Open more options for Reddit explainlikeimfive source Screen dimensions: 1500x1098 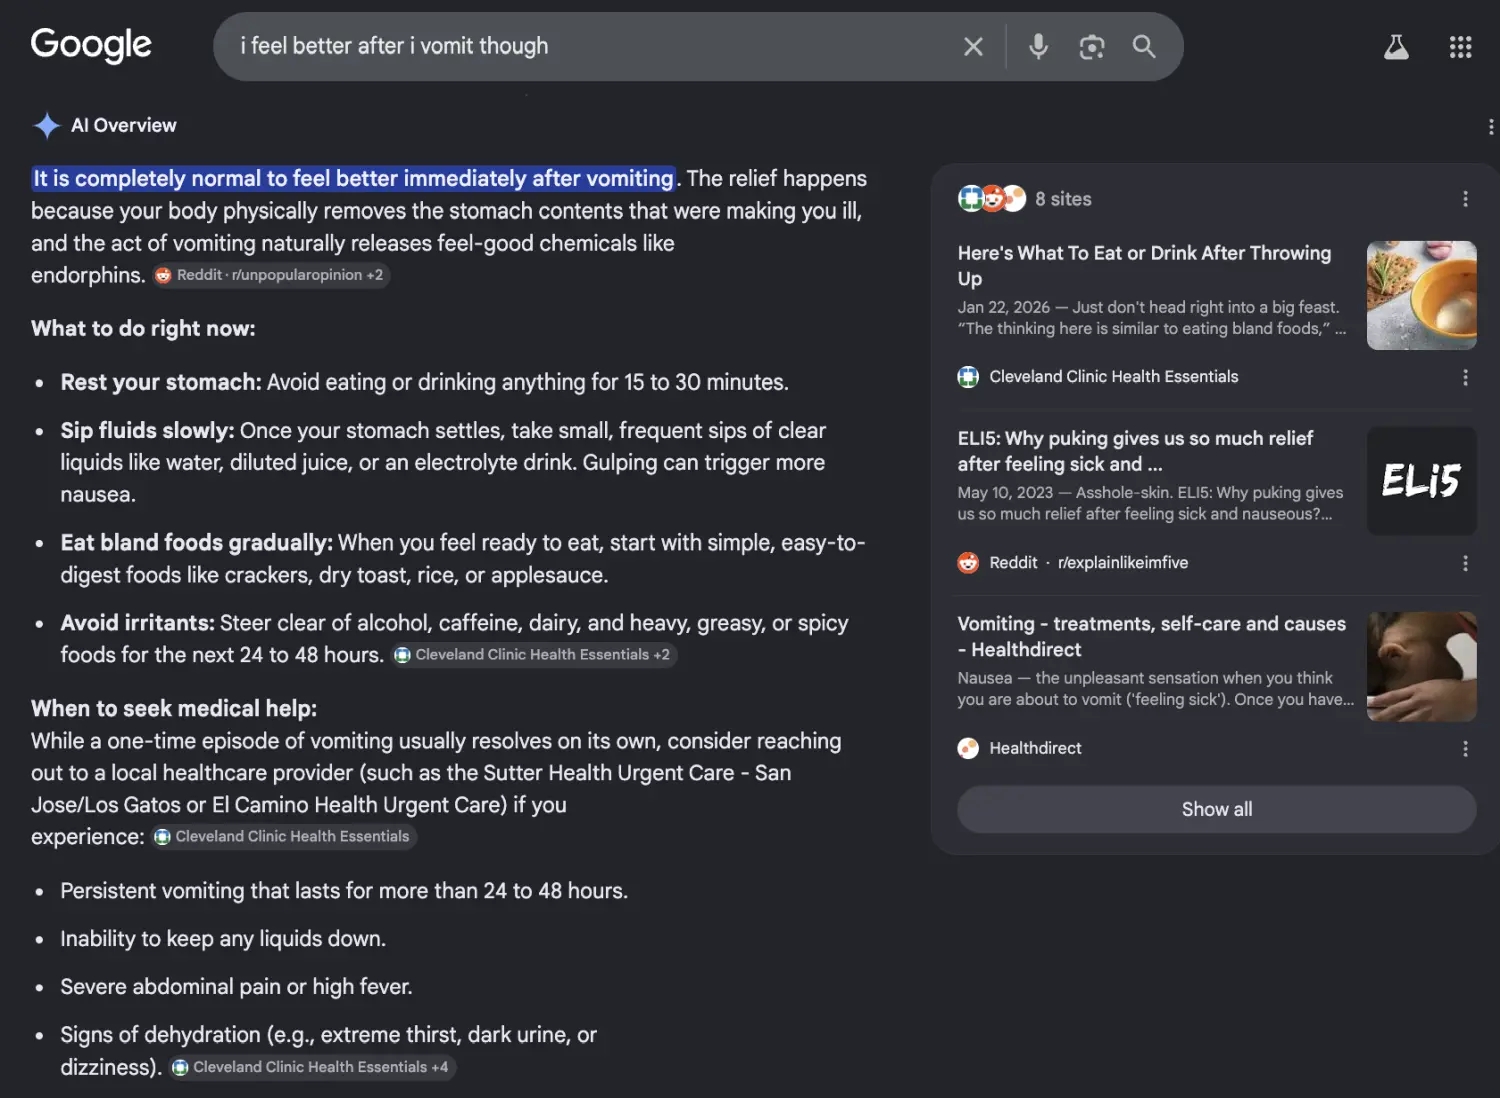pos(1465,563)
